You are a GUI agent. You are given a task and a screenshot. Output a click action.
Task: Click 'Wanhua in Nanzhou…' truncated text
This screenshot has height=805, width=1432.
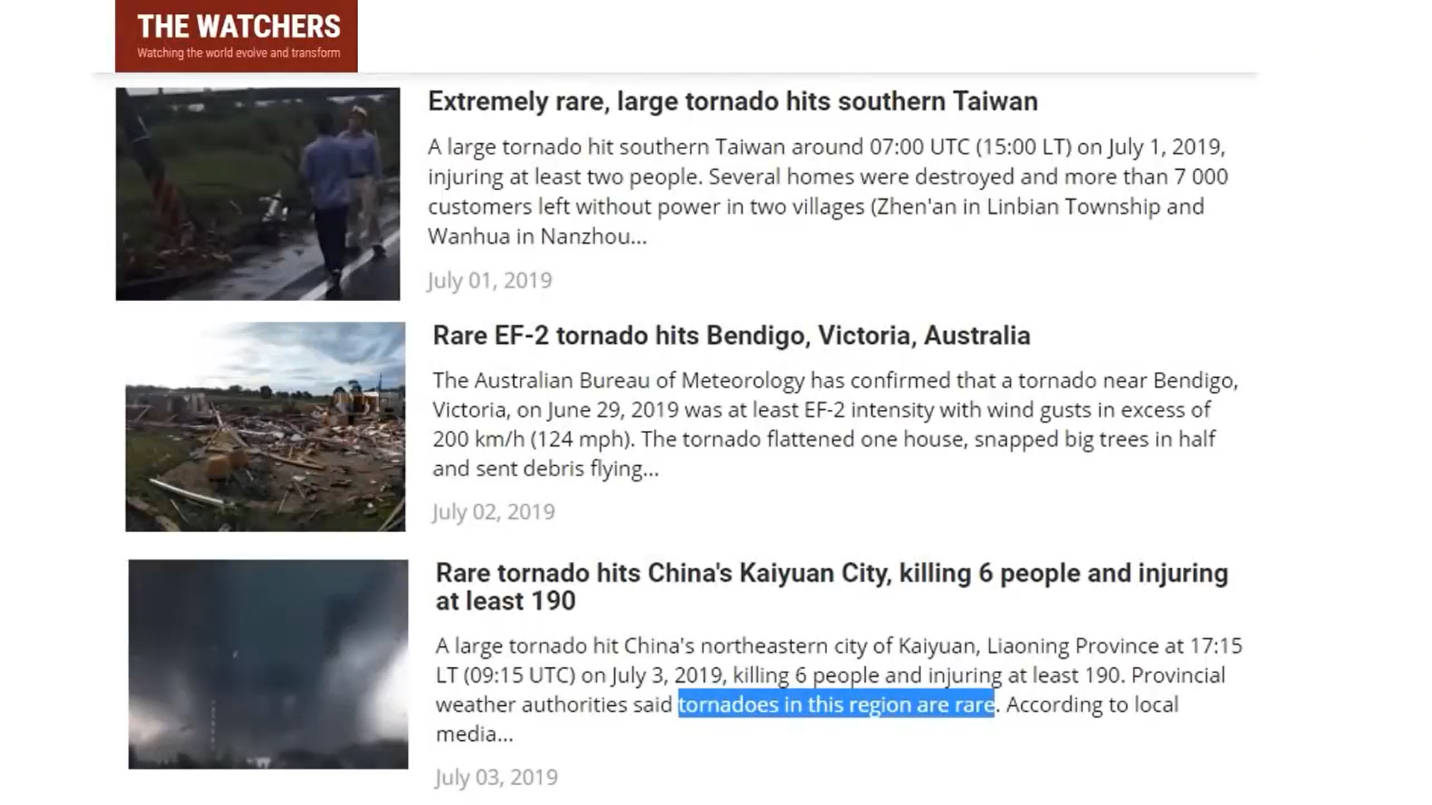(x=537, y=237)
